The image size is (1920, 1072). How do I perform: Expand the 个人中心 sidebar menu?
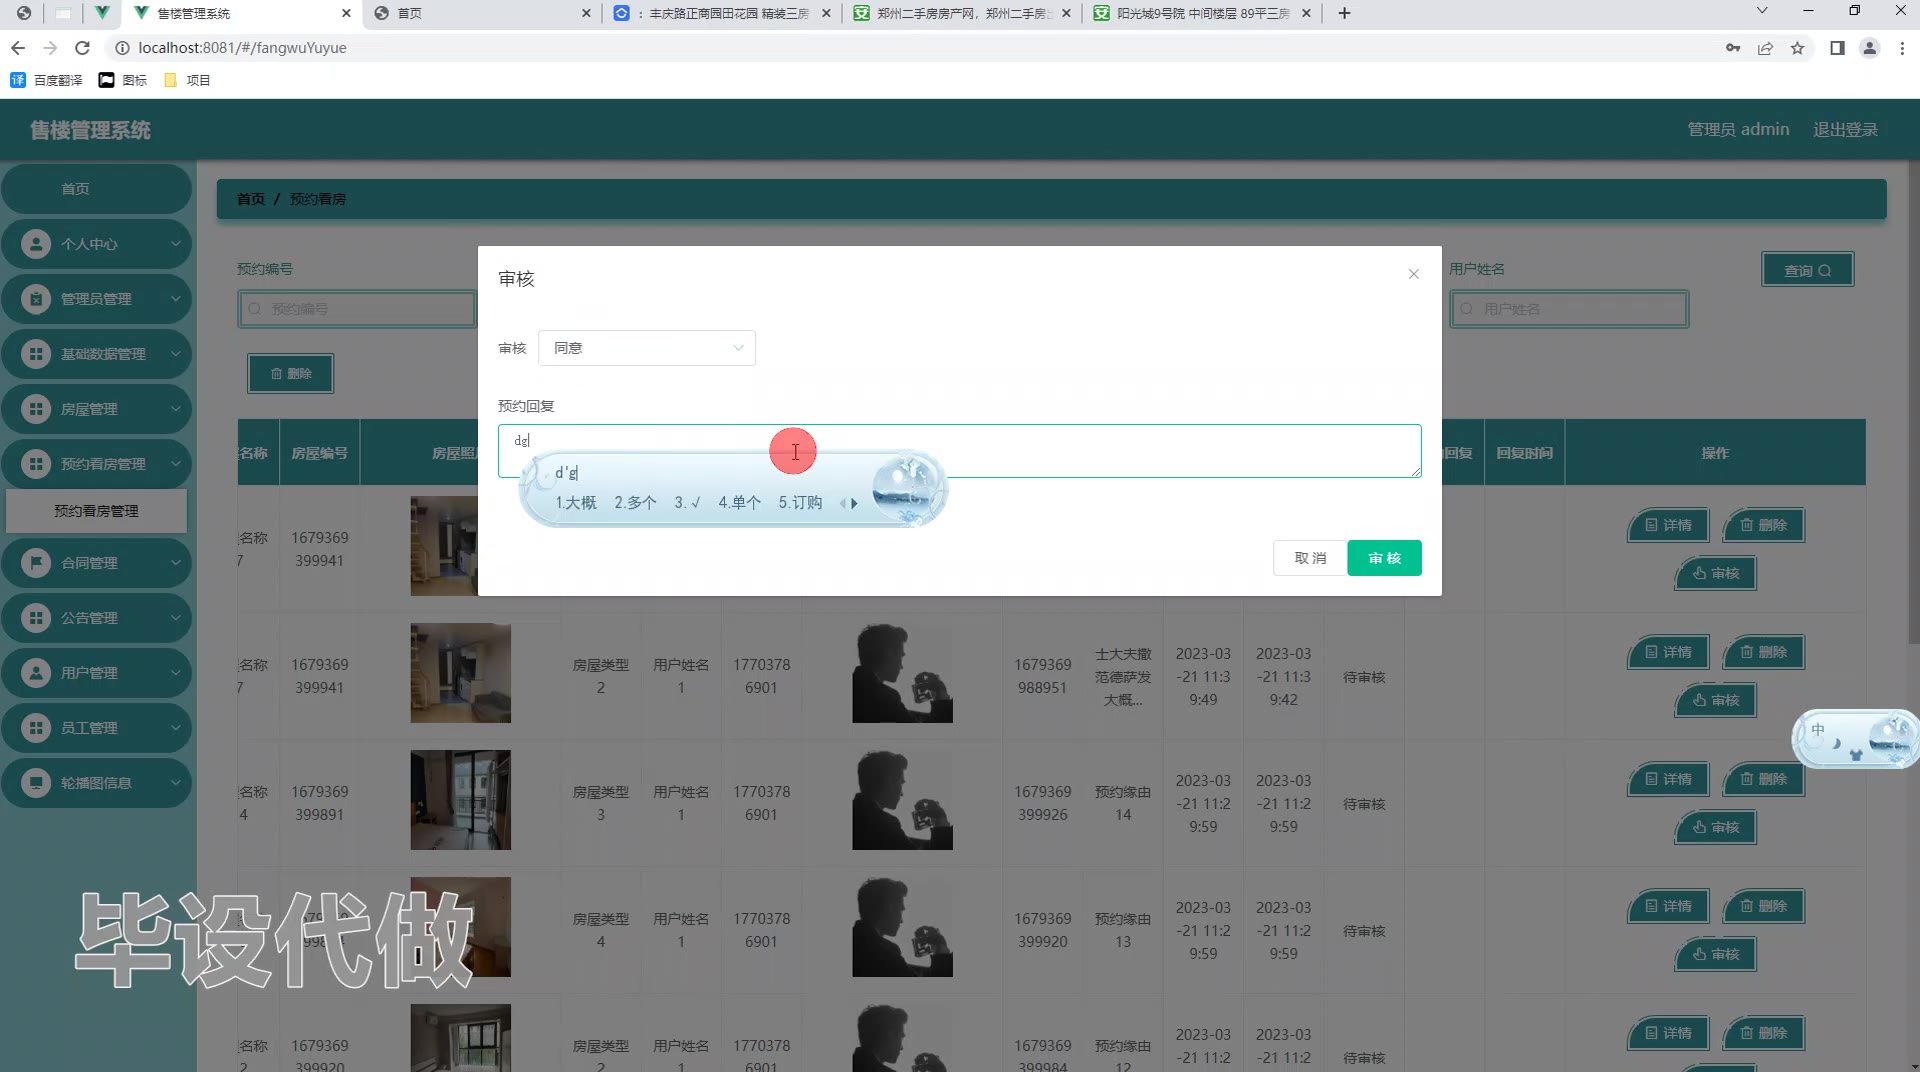coord(96,244)
